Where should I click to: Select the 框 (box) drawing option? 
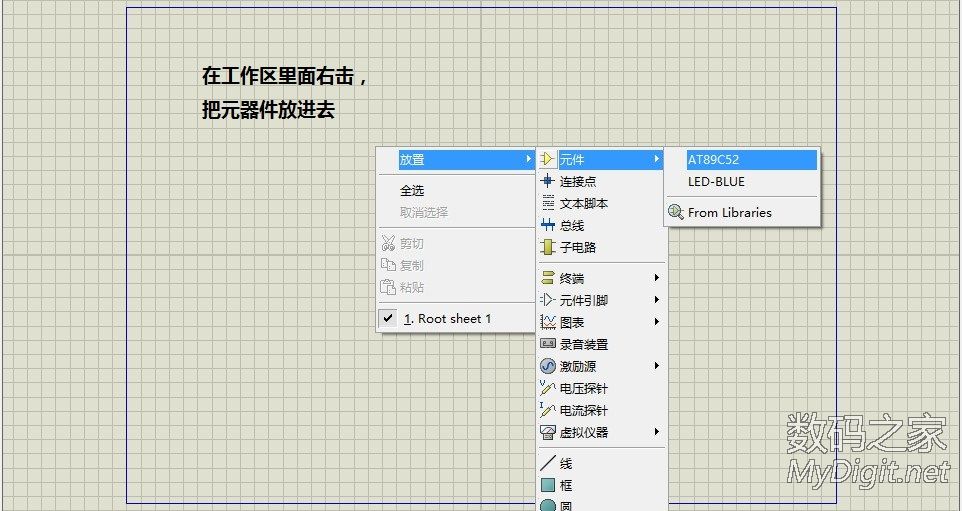[565, 486]
